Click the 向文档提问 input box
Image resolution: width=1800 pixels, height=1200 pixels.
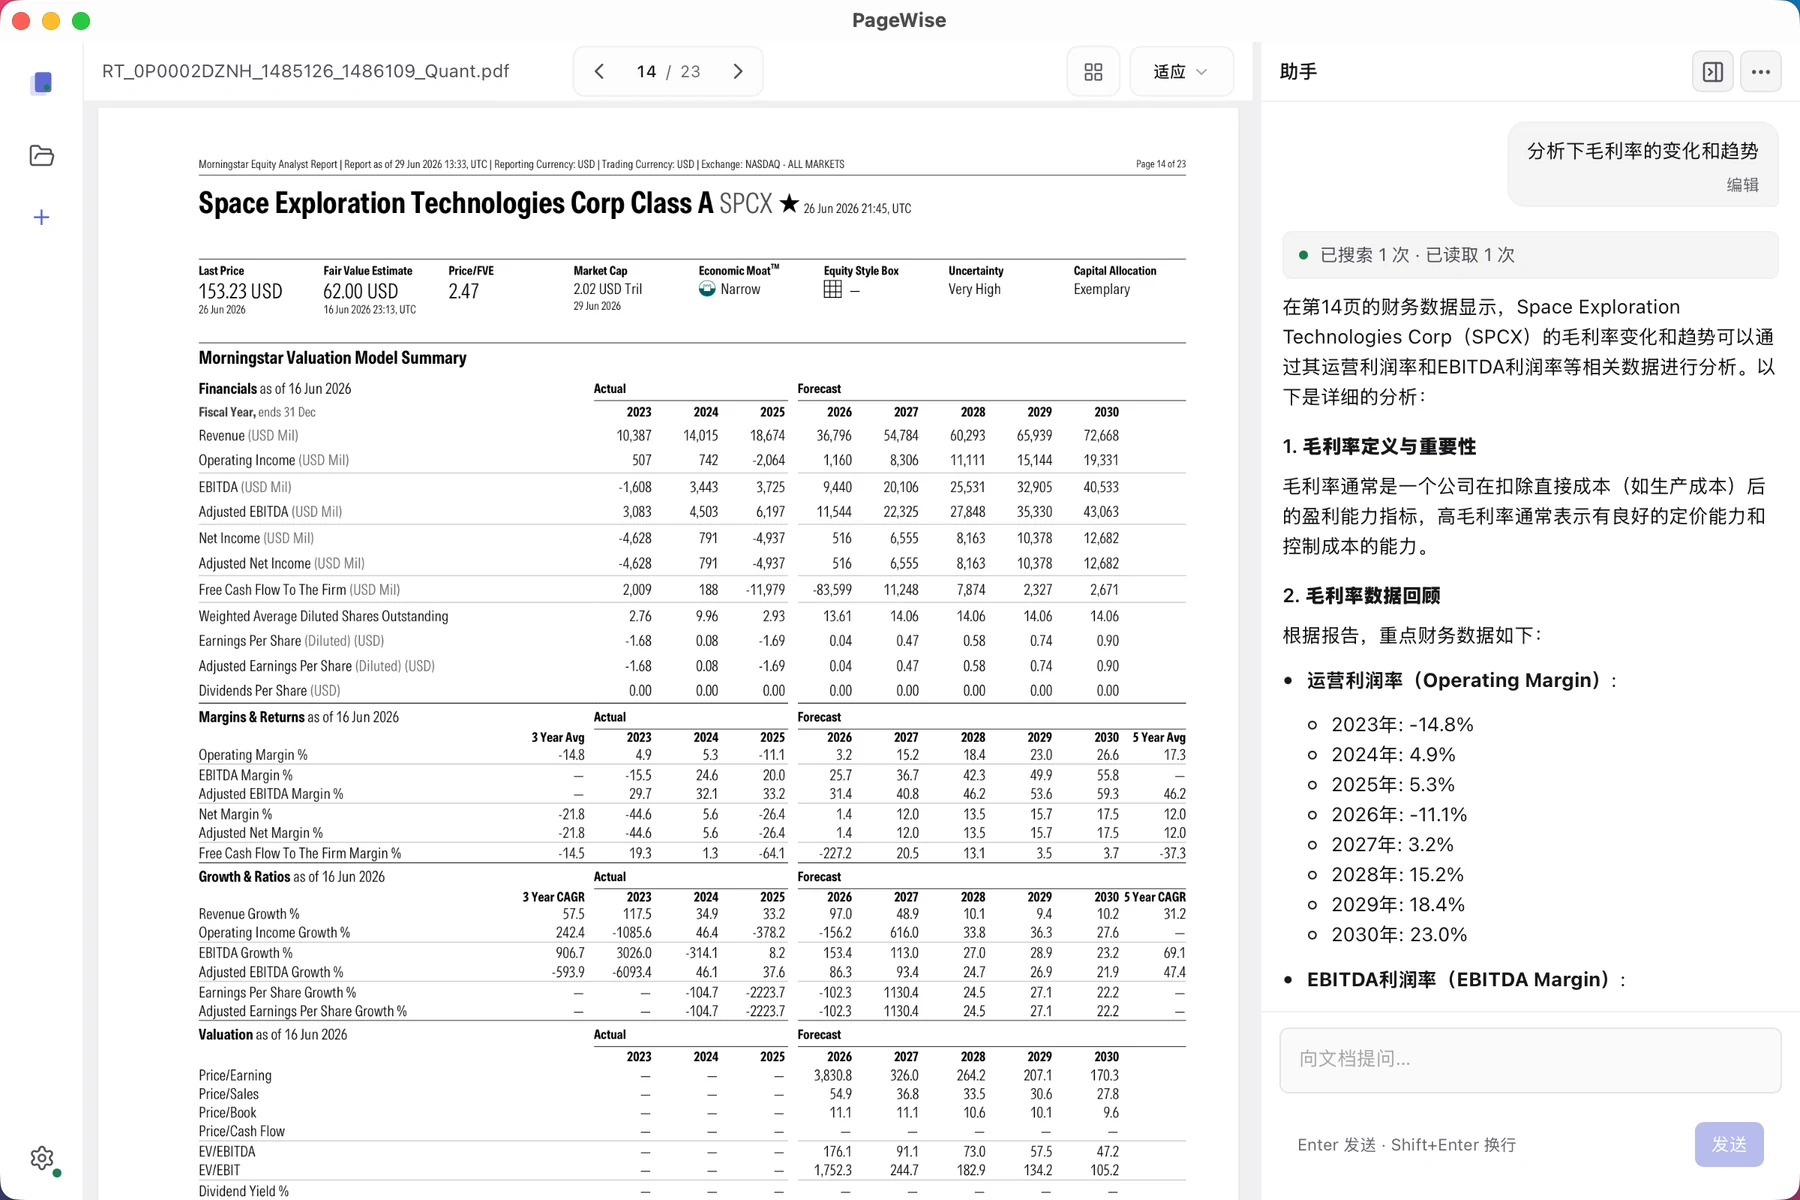(1530, 1059)
